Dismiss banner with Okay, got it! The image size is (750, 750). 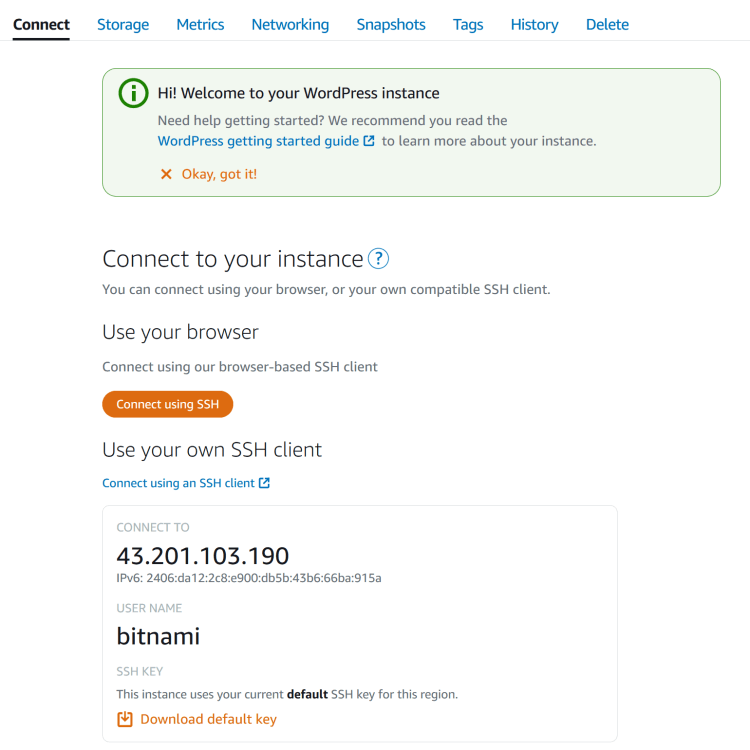point(219,174)
